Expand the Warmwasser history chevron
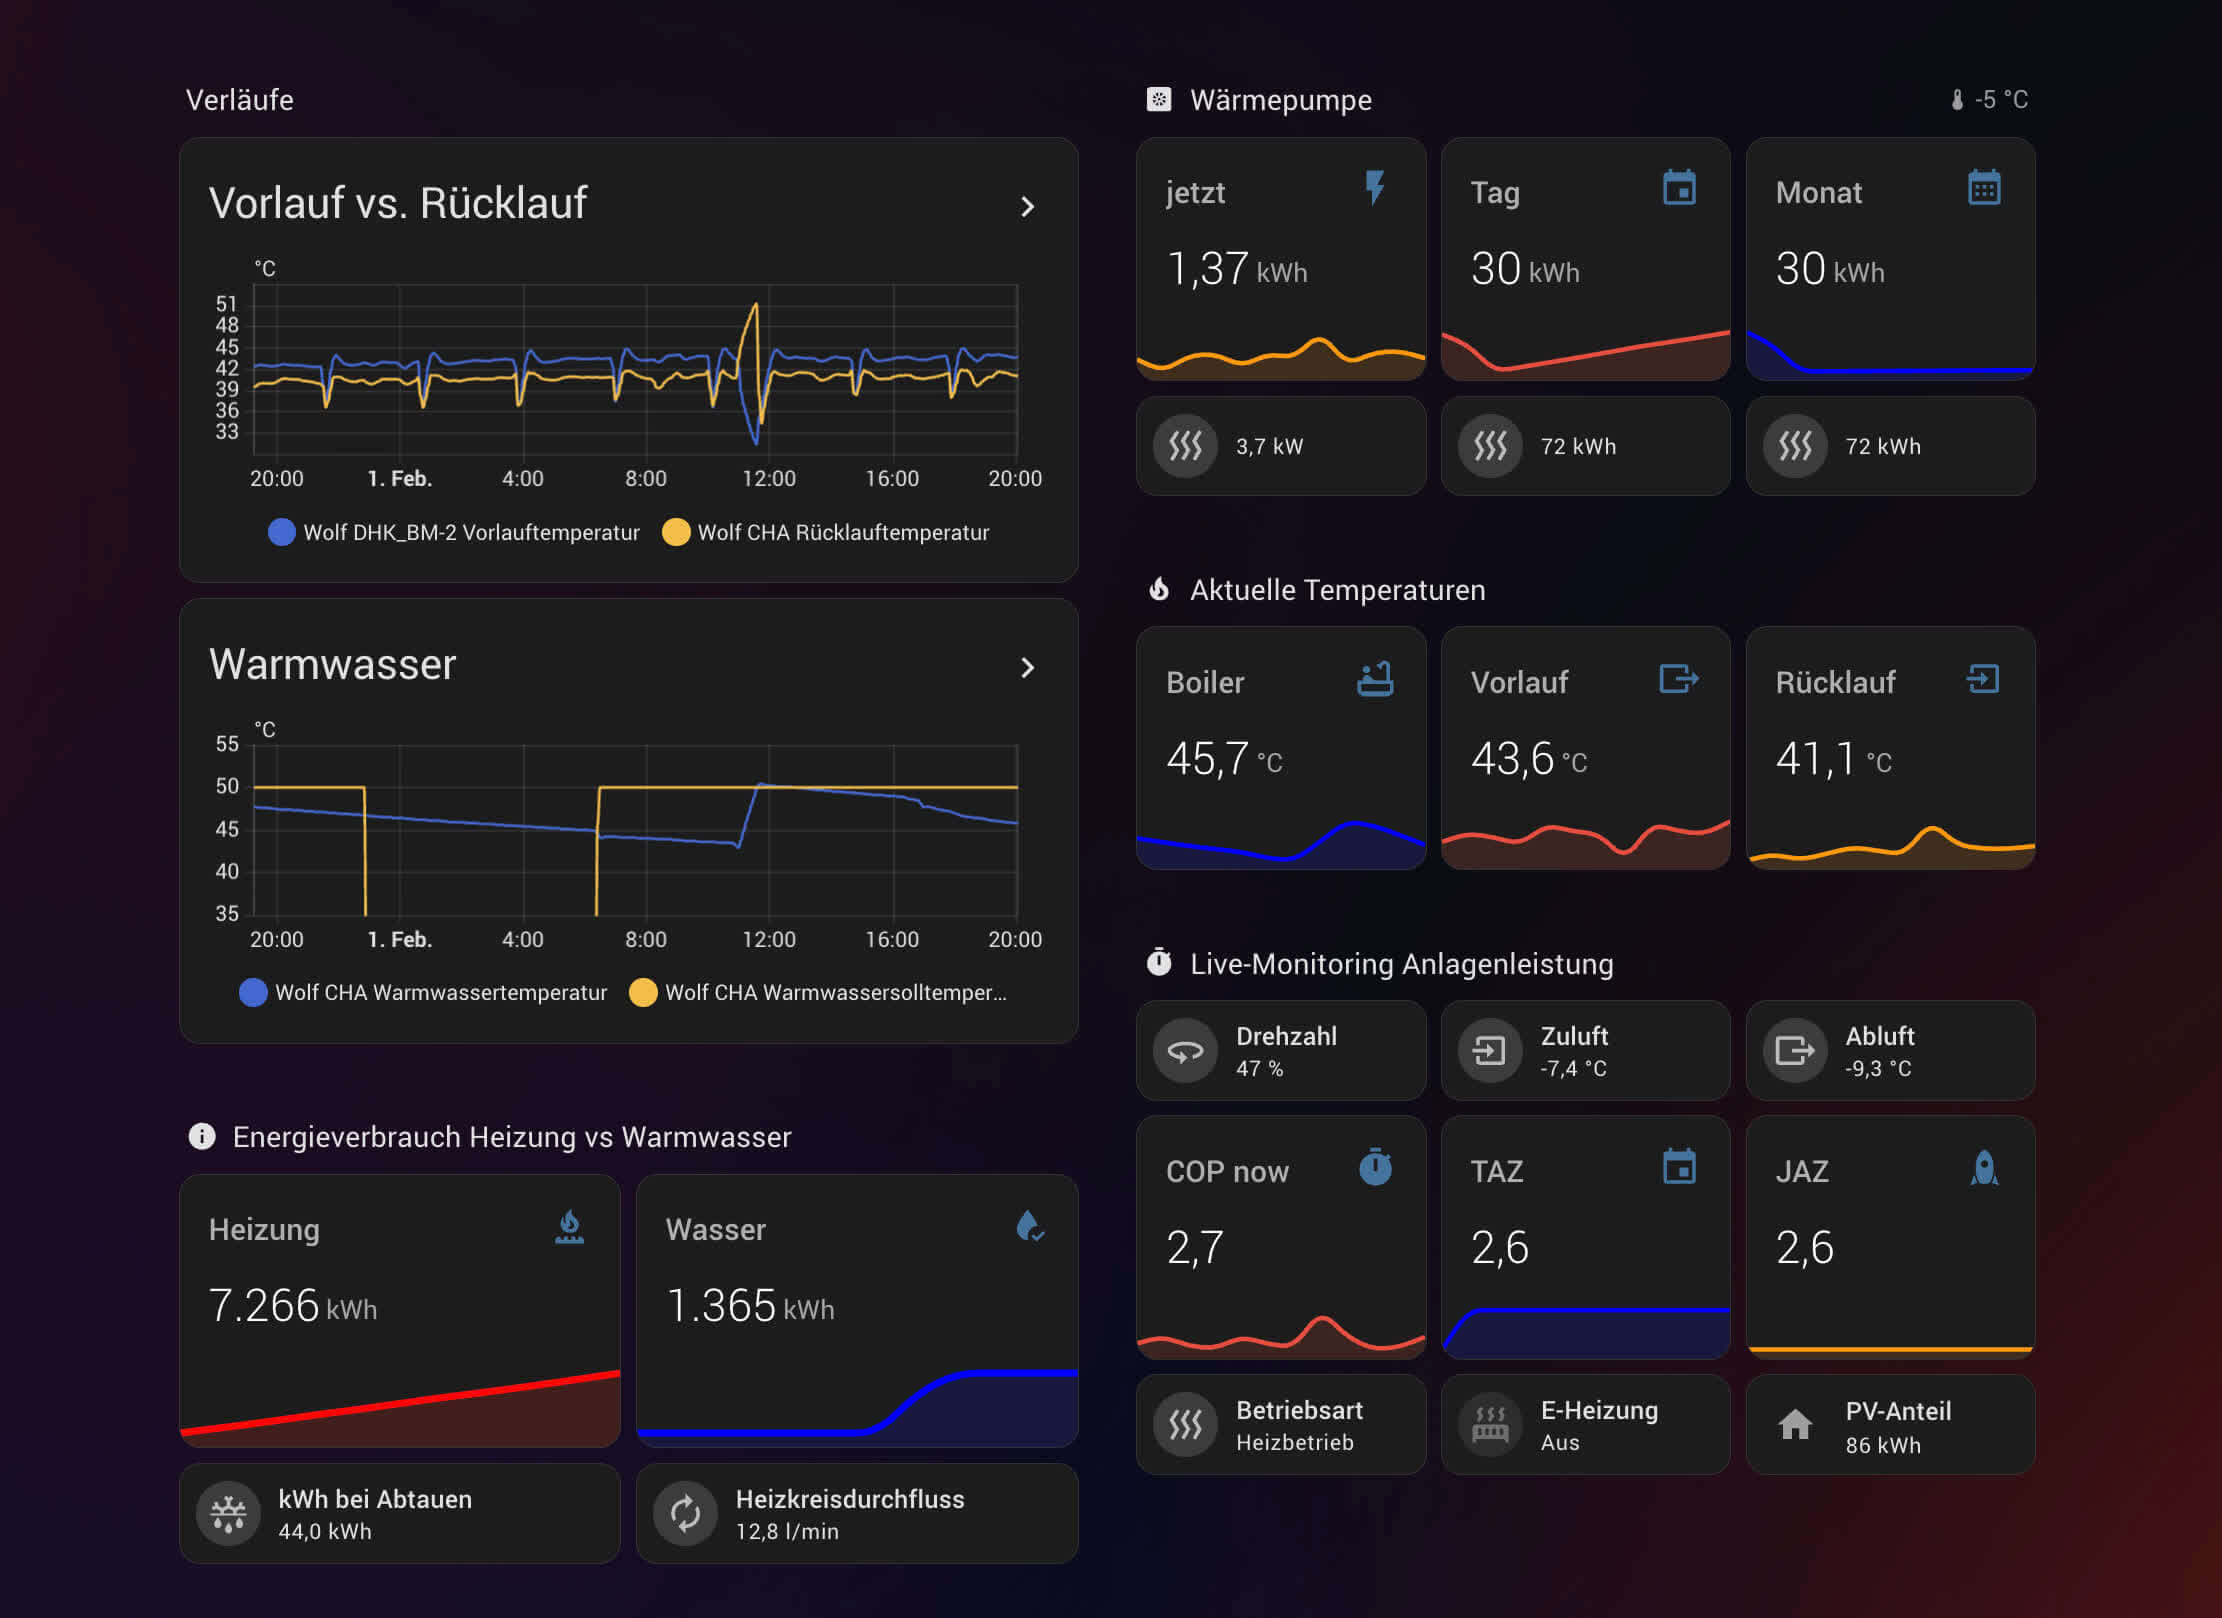 [1027, 668]
